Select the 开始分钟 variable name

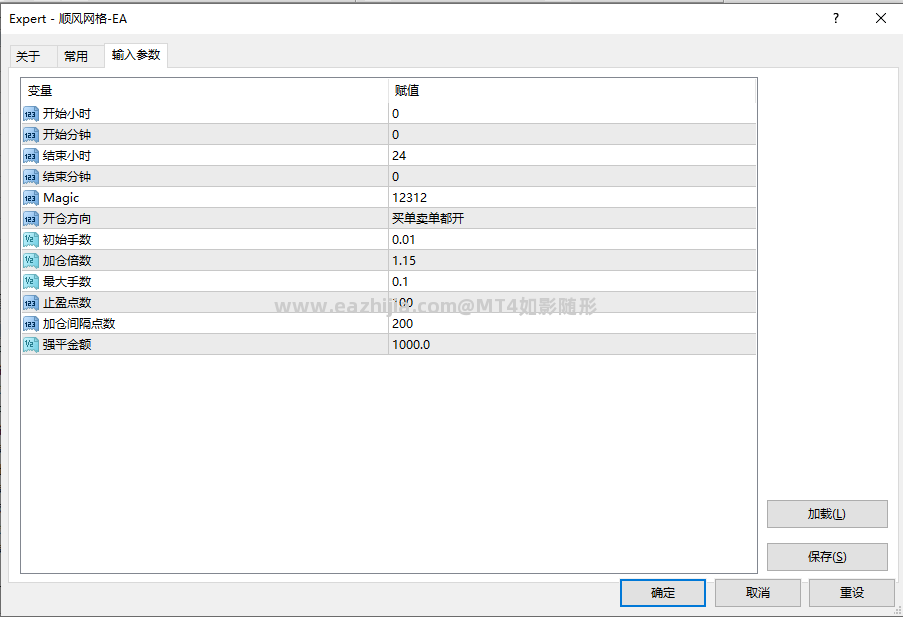click(x=67, y=135)
